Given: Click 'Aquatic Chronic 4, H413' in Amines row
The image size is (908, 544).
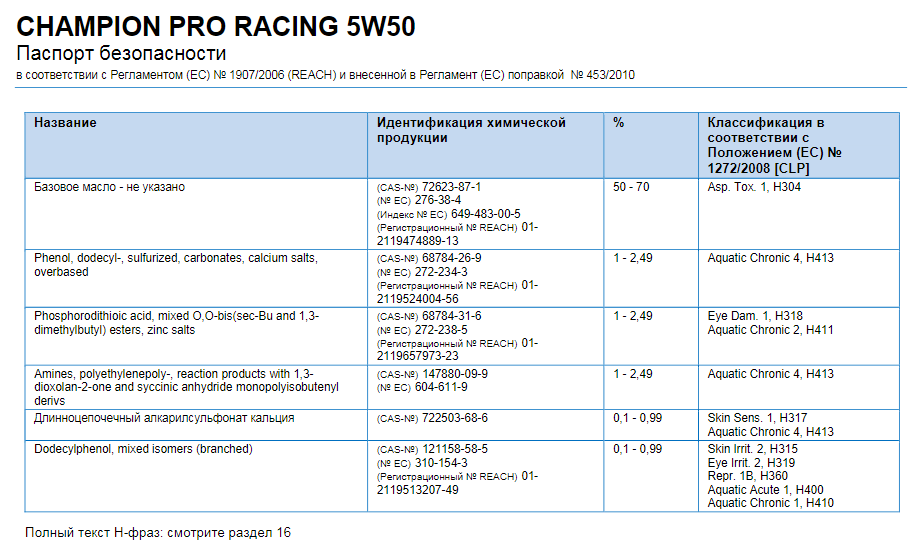Looking at the screenshot, I should click(770, 374).
